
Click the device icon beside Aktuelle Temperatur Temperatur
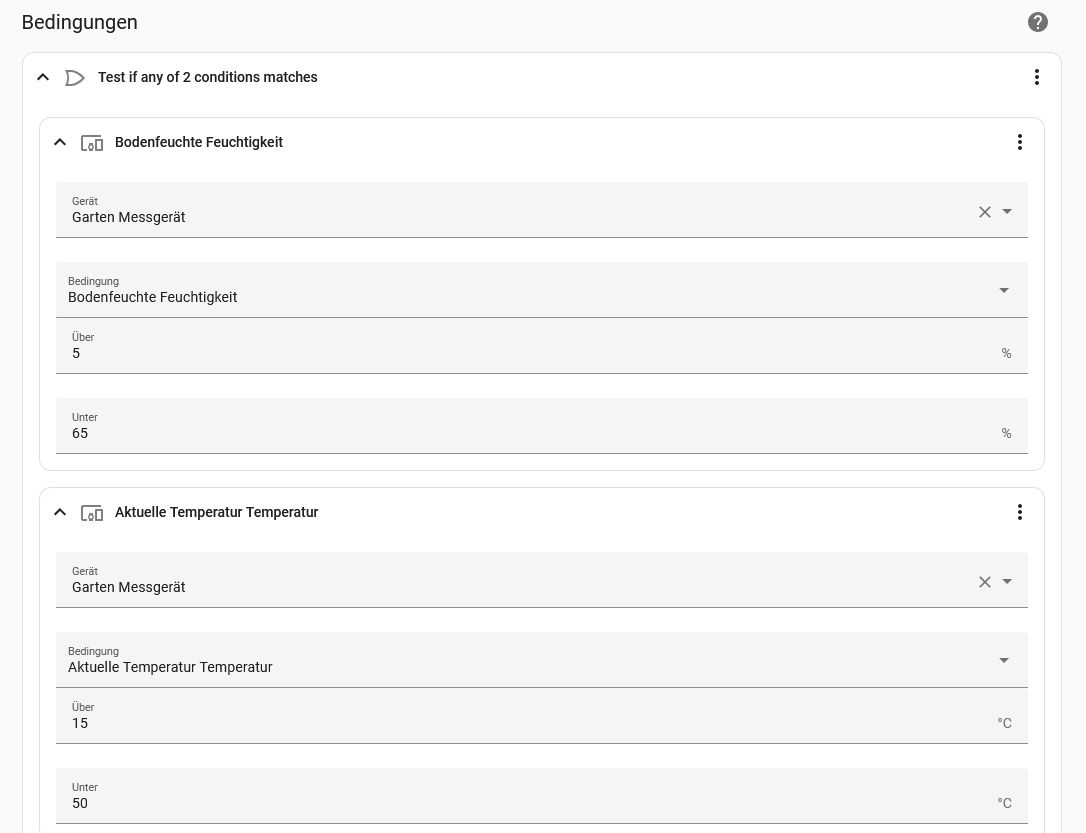[x=92, y=513]
